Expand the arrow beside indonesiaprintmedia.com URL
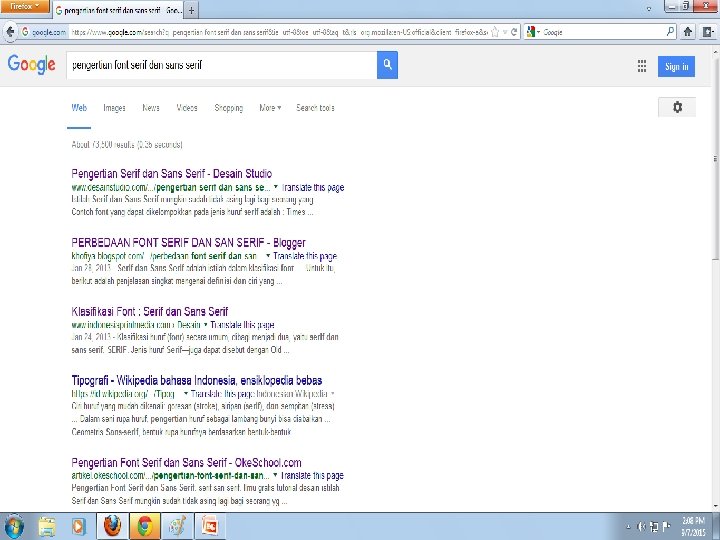The image size is (720, 540). [206, 324]
